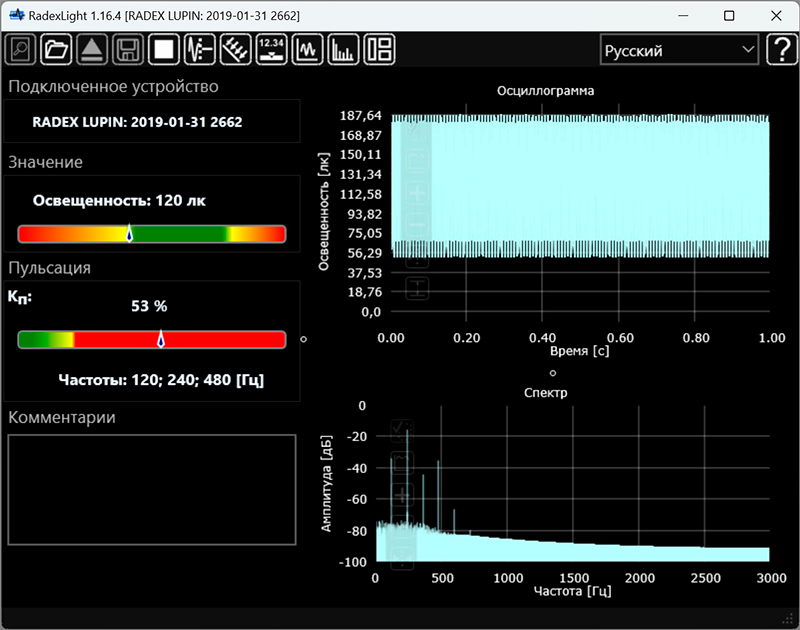The height and width of the screenshot is (630, 800).
Task: Show the oscillogram view icon
Action: (307, 49)
